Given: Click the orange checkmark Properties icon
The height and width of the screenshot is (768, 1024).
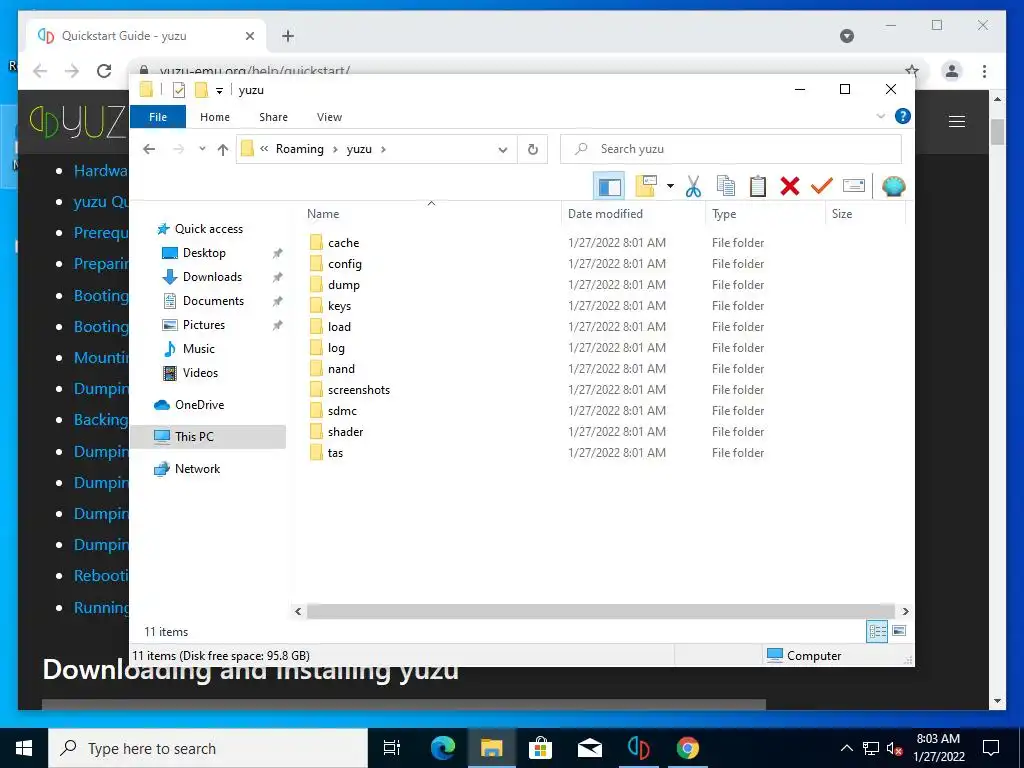Looking at the screenshot, I should [822, 186].
